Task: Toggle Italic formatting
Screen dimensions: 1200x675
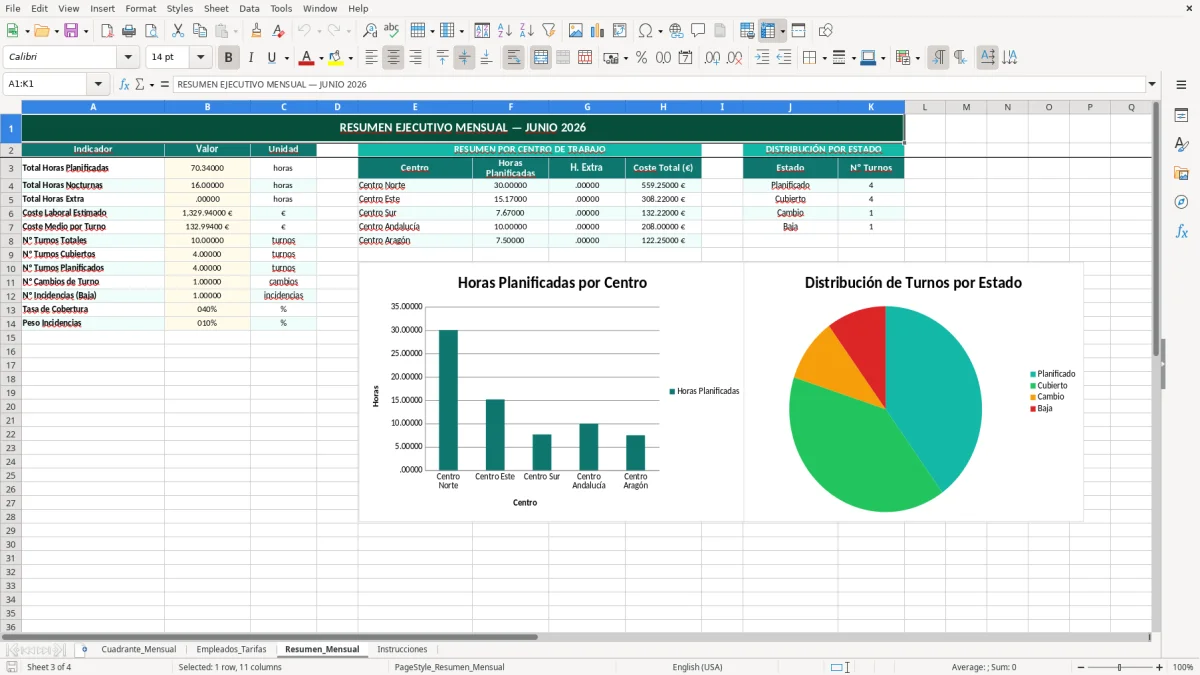Action: (x=250, y=58)
